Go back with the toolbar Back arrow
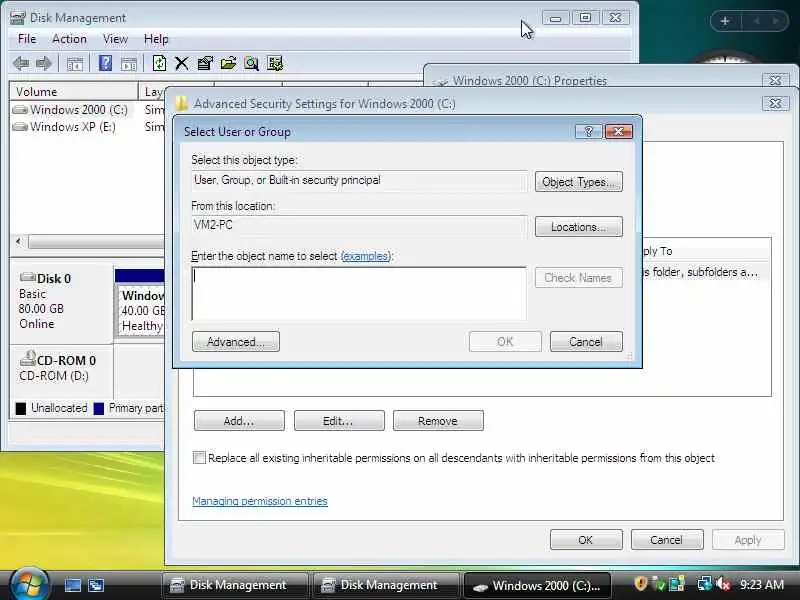This screenshot has width=800, height=600. [21, 64]
